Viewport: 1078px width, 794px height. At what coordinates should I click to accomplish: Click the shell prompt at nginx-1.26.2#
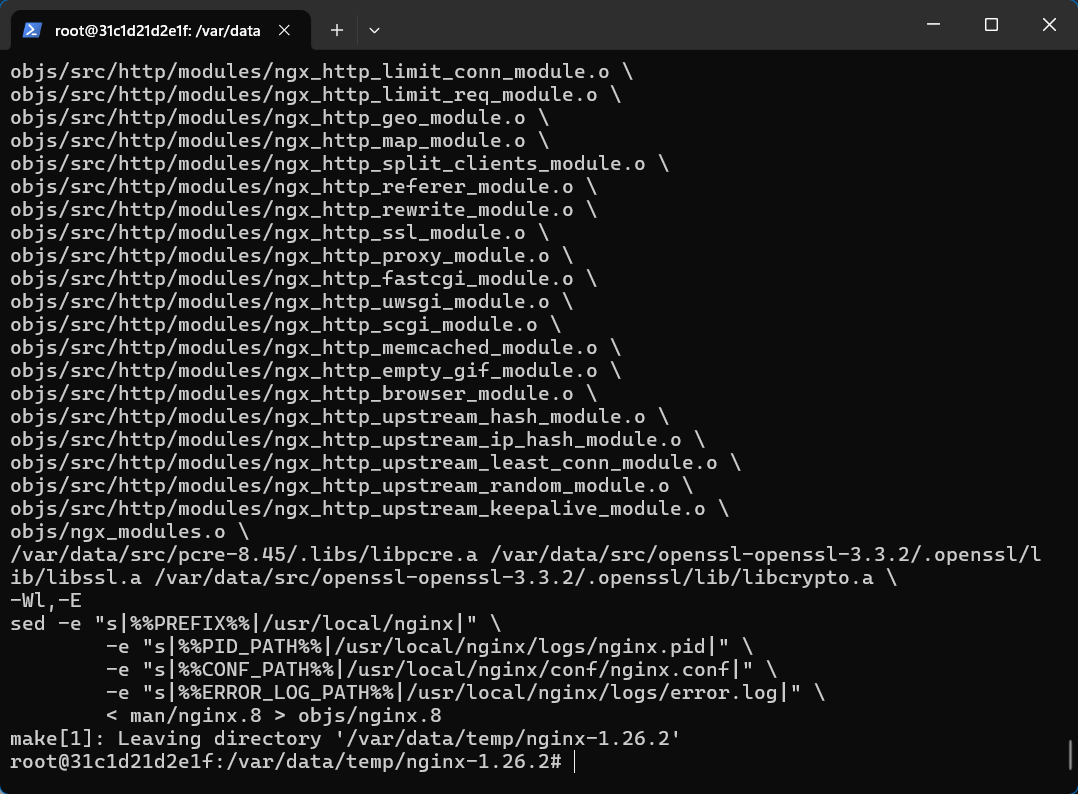[285, 762]
